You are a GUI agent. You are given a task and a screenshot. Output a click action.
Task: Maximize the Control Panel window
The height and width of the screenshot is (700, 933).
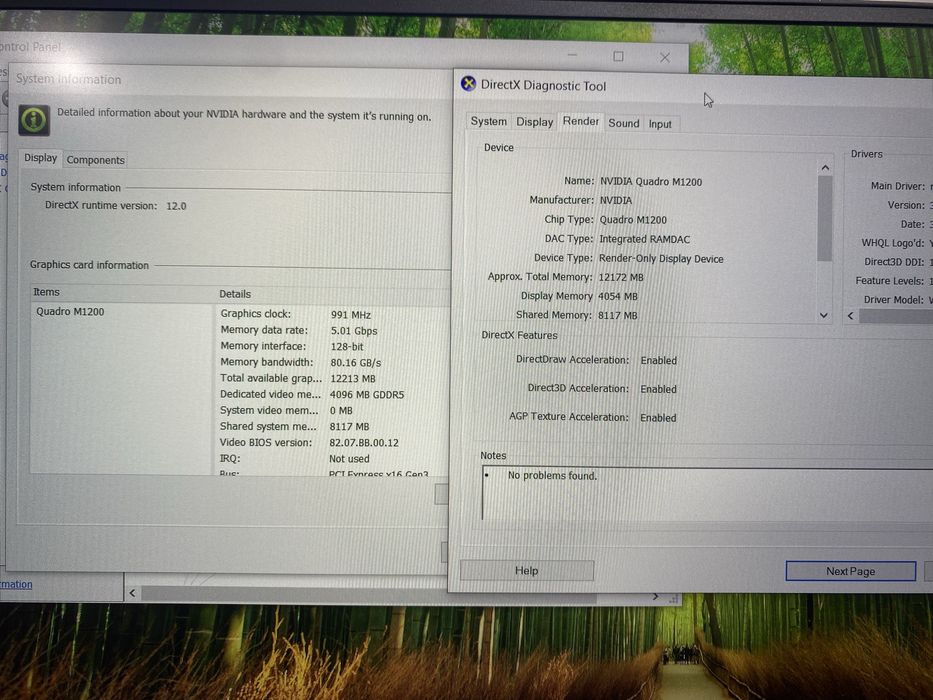[618, 57]
